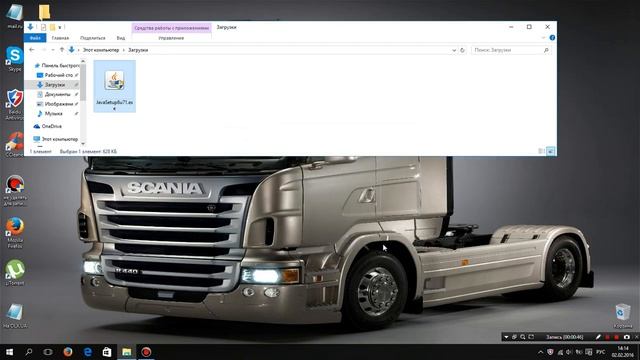
Task: Open Этот компьютер in navigation pane
Action: [56, 139]
